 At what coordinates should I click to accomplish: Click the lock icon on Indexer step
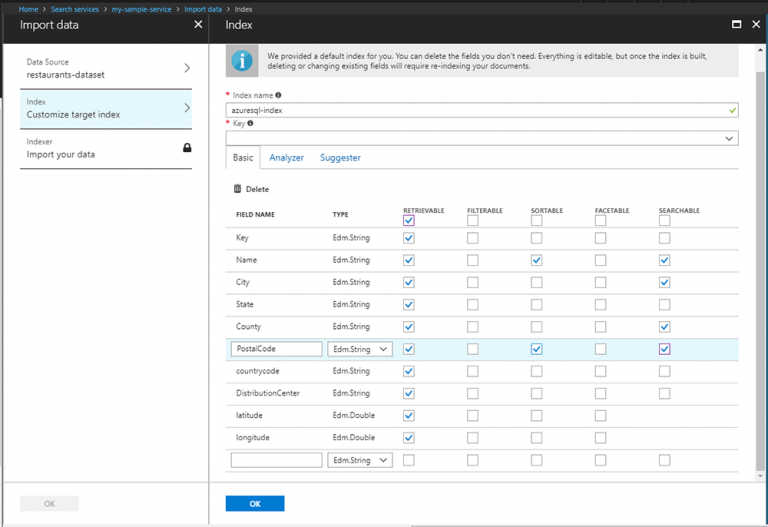coord(187,148)
